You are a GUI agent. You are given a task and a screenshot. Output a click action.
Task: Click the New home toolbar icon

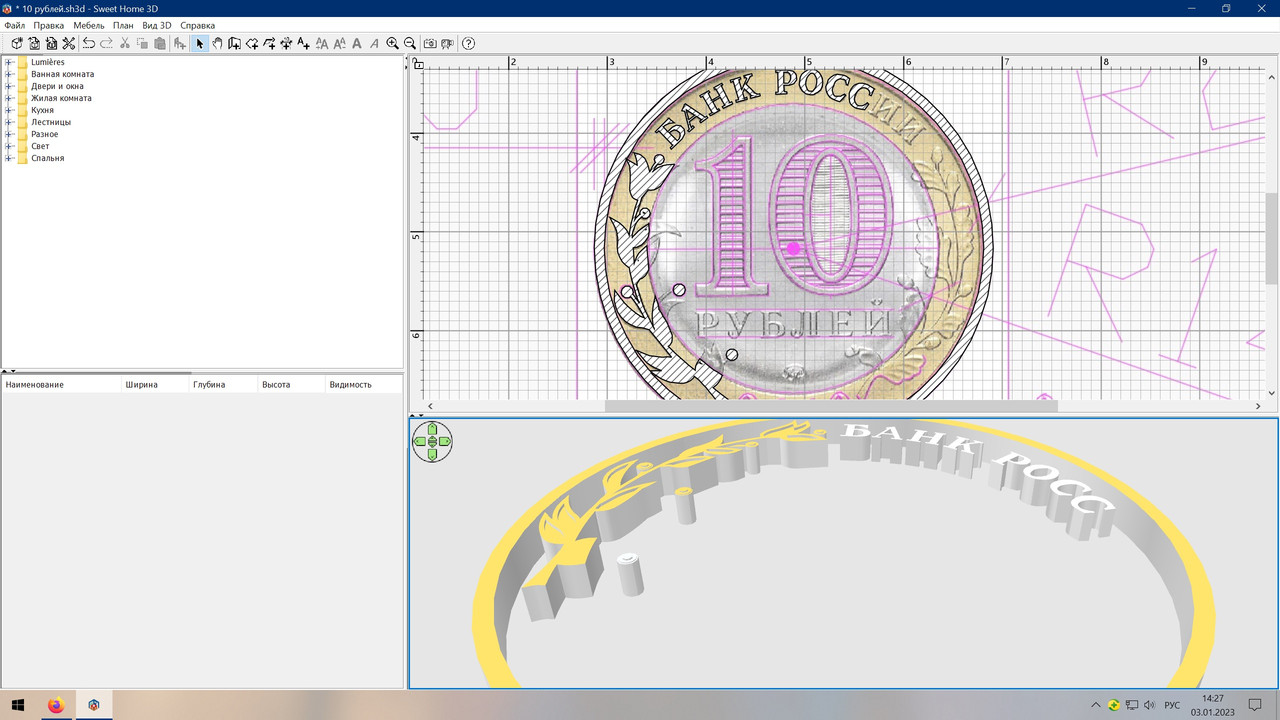coord(17,43)
